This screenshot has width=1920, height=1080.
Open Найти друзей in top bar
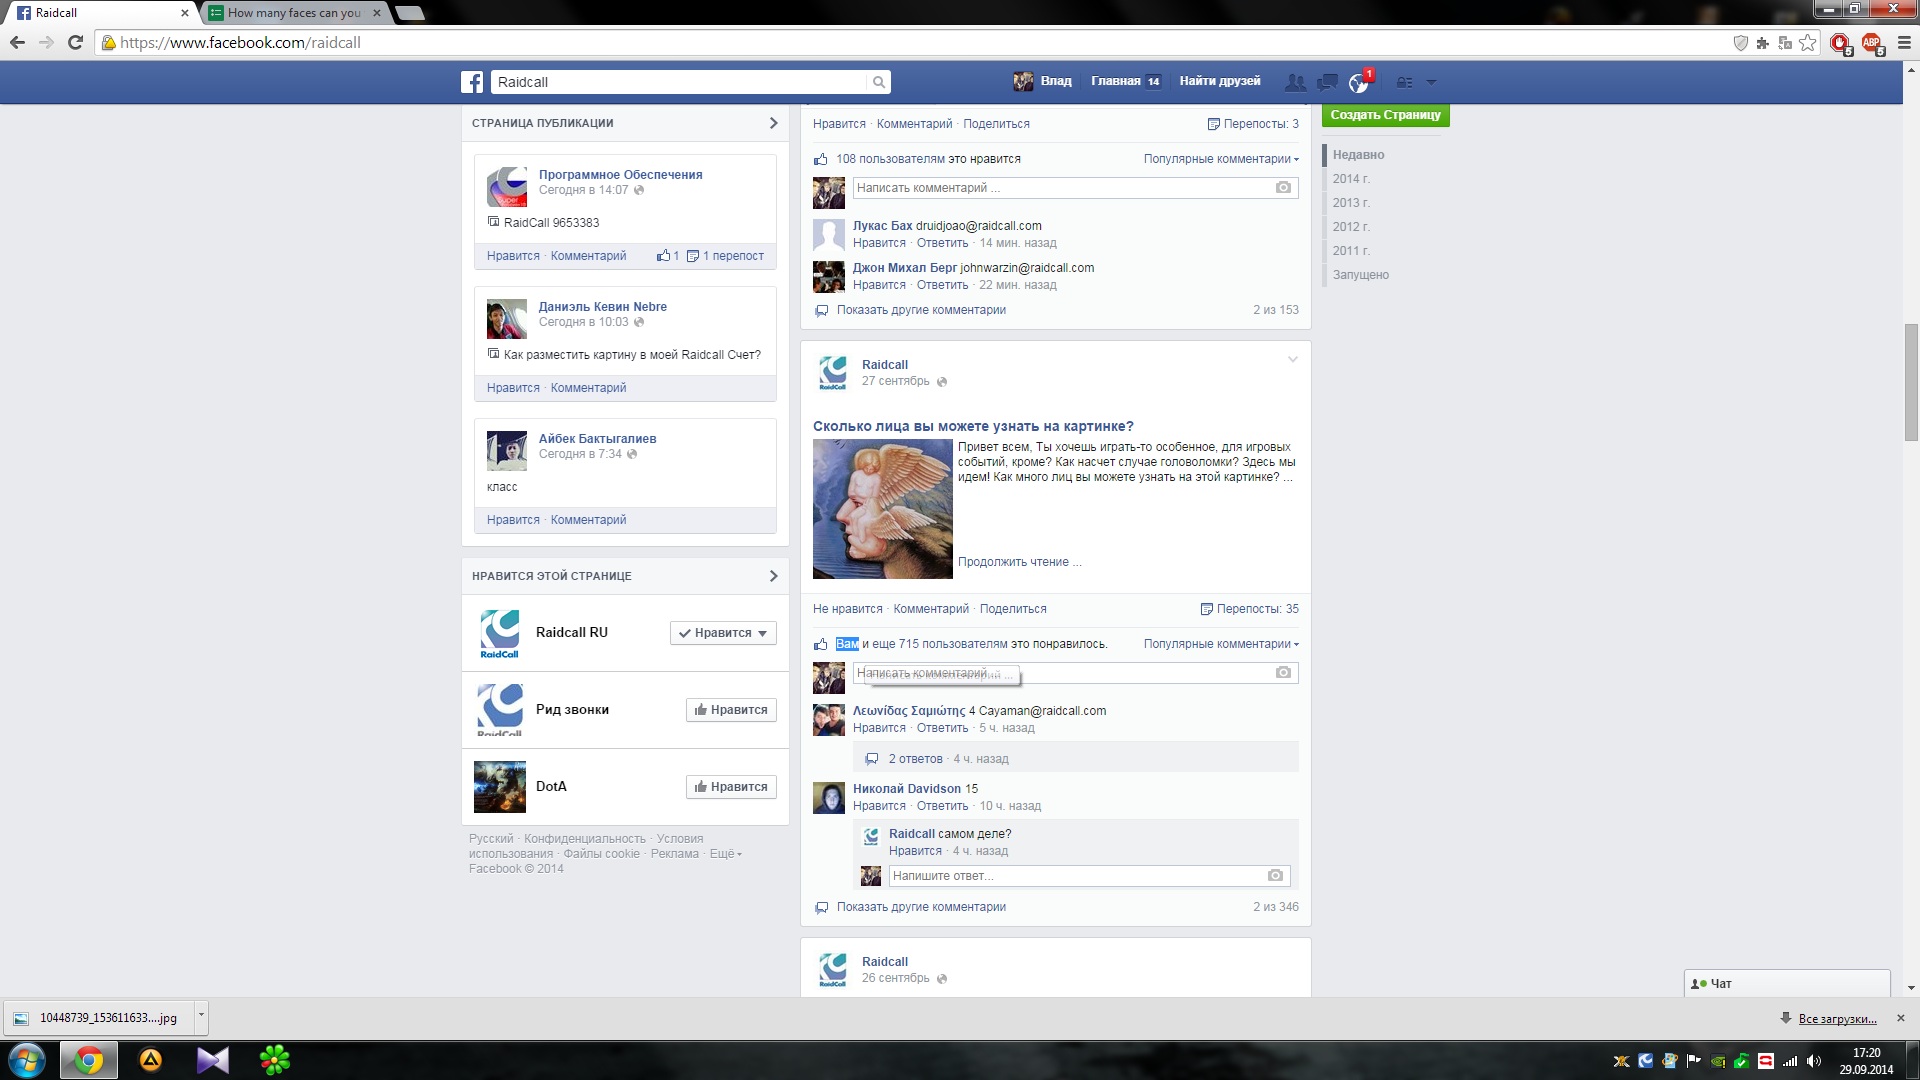pos(1219,81)
